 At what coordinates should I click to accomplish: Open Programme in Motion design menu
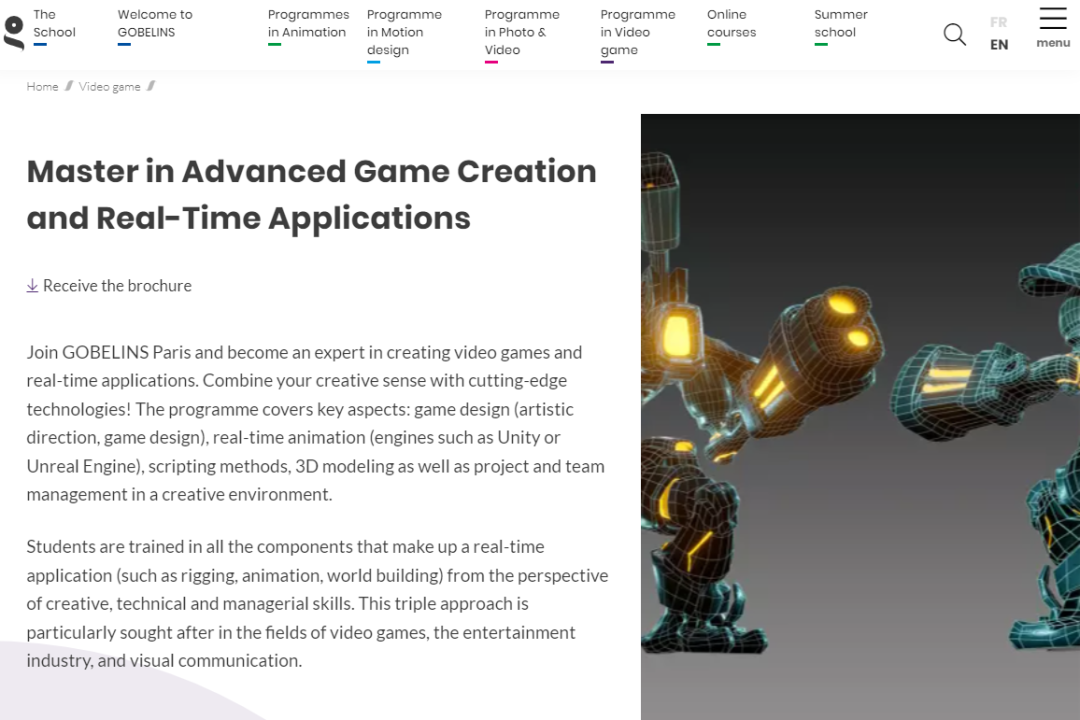click(x=404, y=32)
